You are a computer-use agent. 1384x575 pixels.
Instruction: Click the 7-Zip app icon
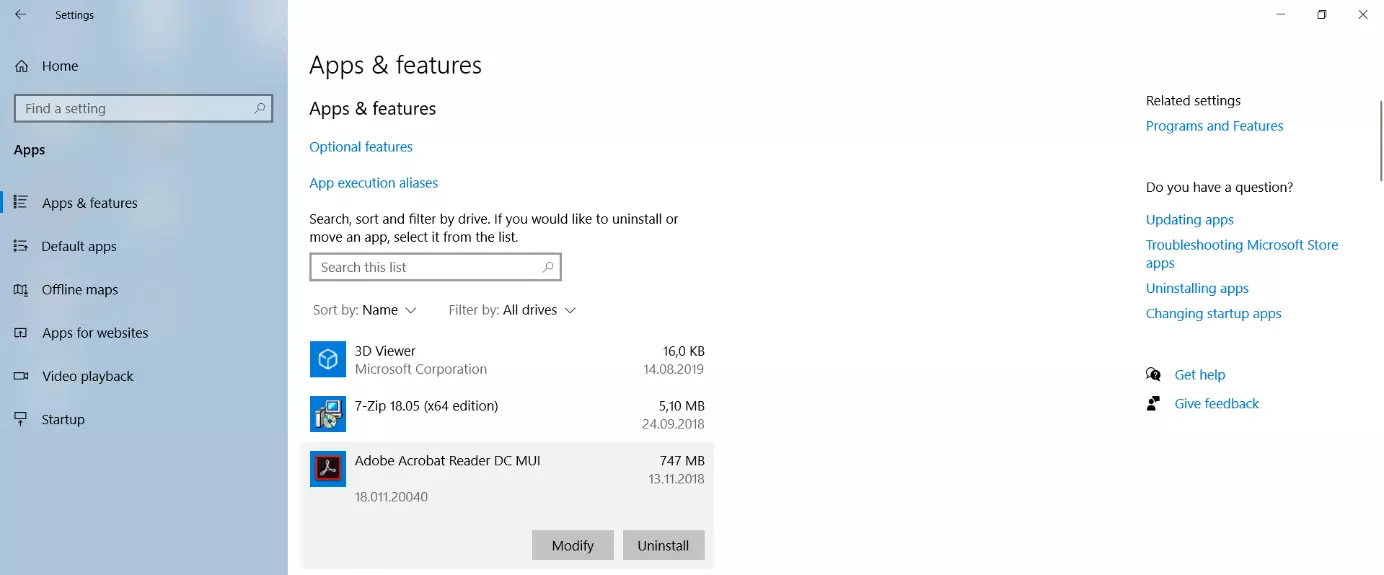point(328,414)
